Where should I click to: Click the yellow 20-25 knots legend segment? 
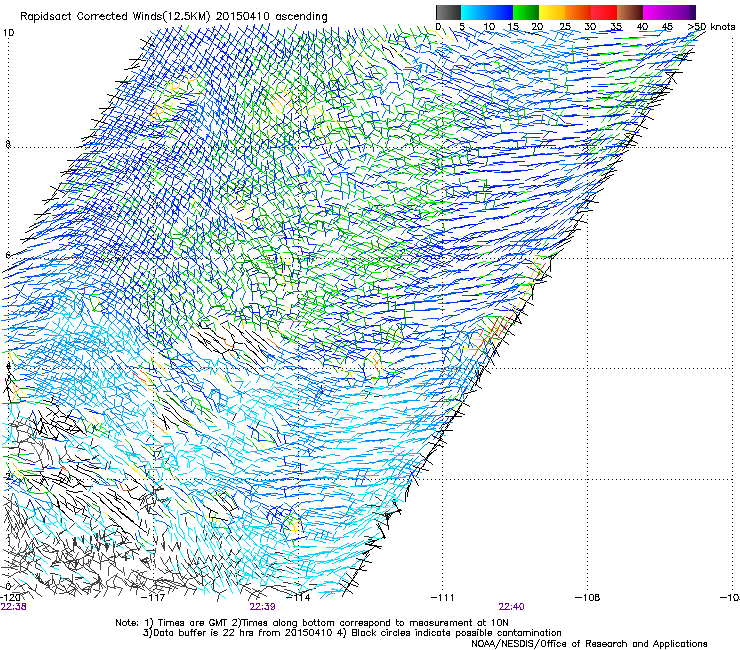click(x=552, y=12)
